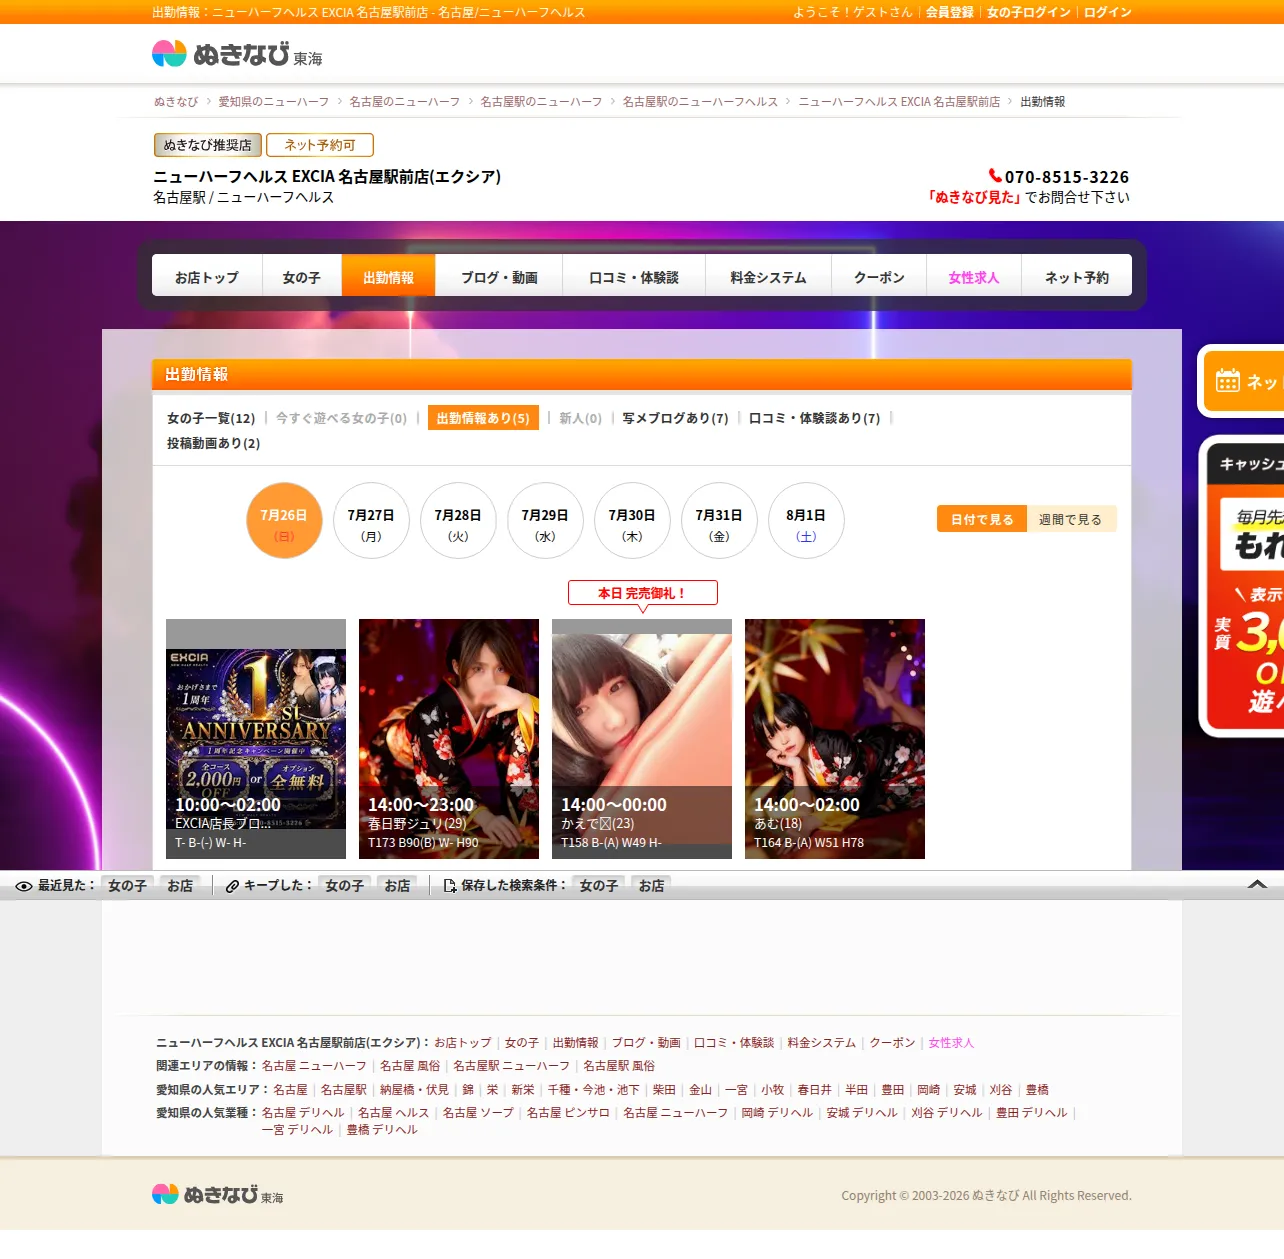
Task: Open the ブログ・動画 tab
Action: [x=499, y=277]
